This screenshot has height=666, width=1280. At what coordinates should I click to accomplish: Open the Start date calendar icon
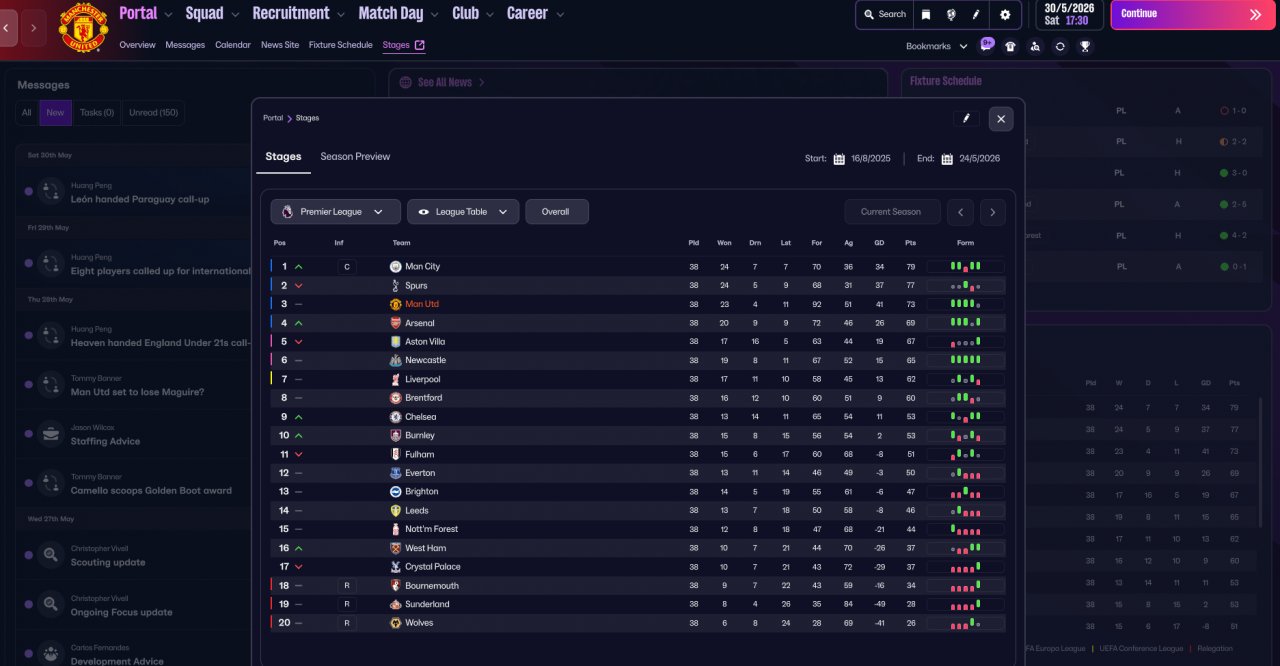point(839,158)
